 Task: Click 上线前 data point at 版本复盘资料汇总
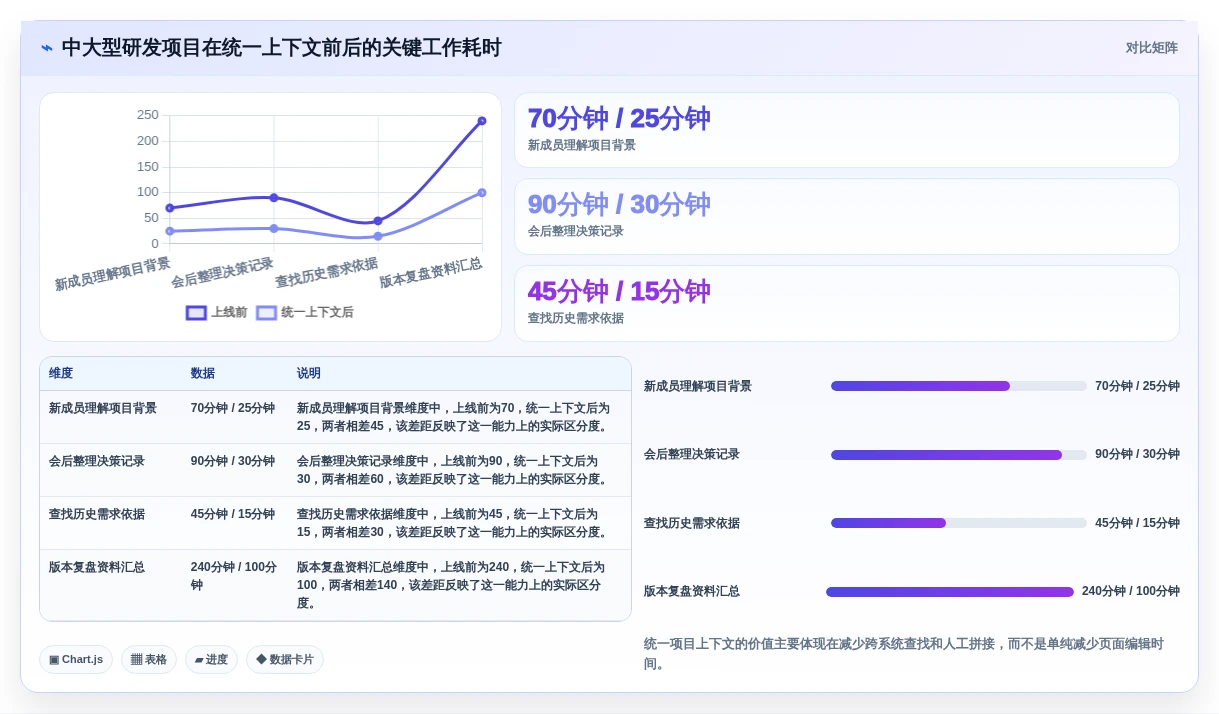[x=482, y=121]
